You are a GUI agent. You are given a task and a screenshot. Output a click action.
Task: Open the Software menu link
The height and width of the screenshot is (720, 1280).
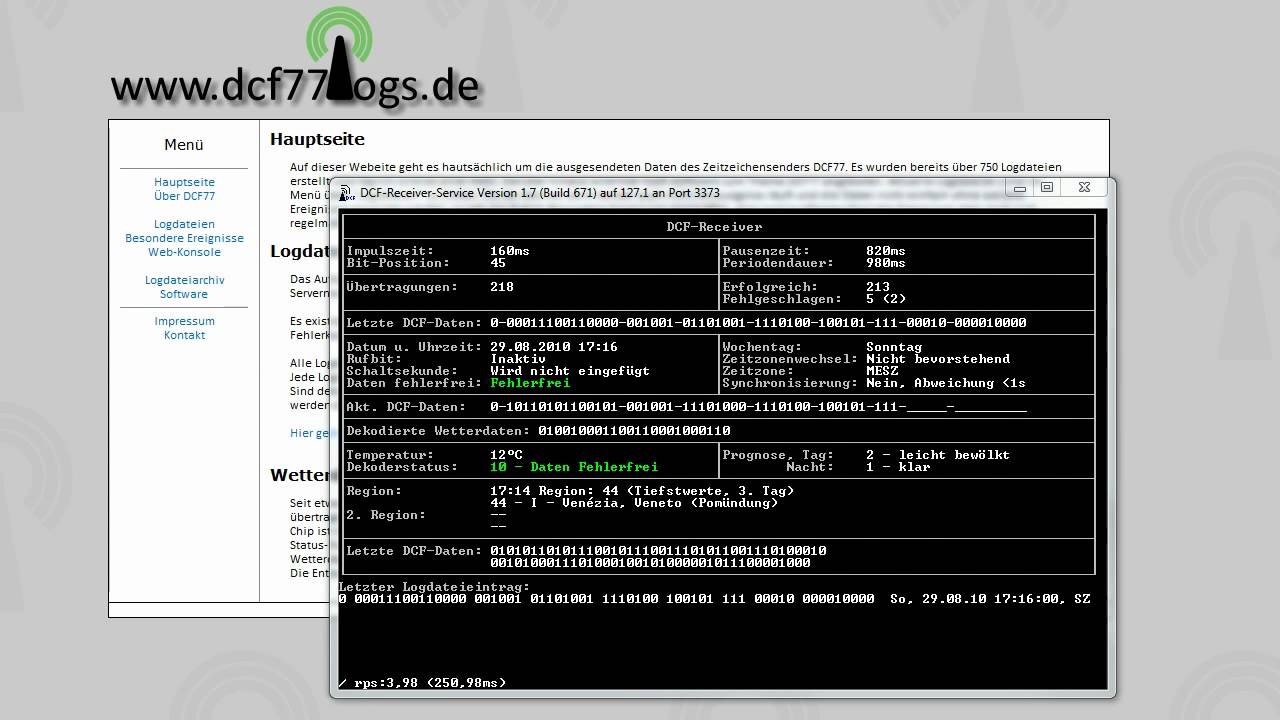tap(184, 294)
